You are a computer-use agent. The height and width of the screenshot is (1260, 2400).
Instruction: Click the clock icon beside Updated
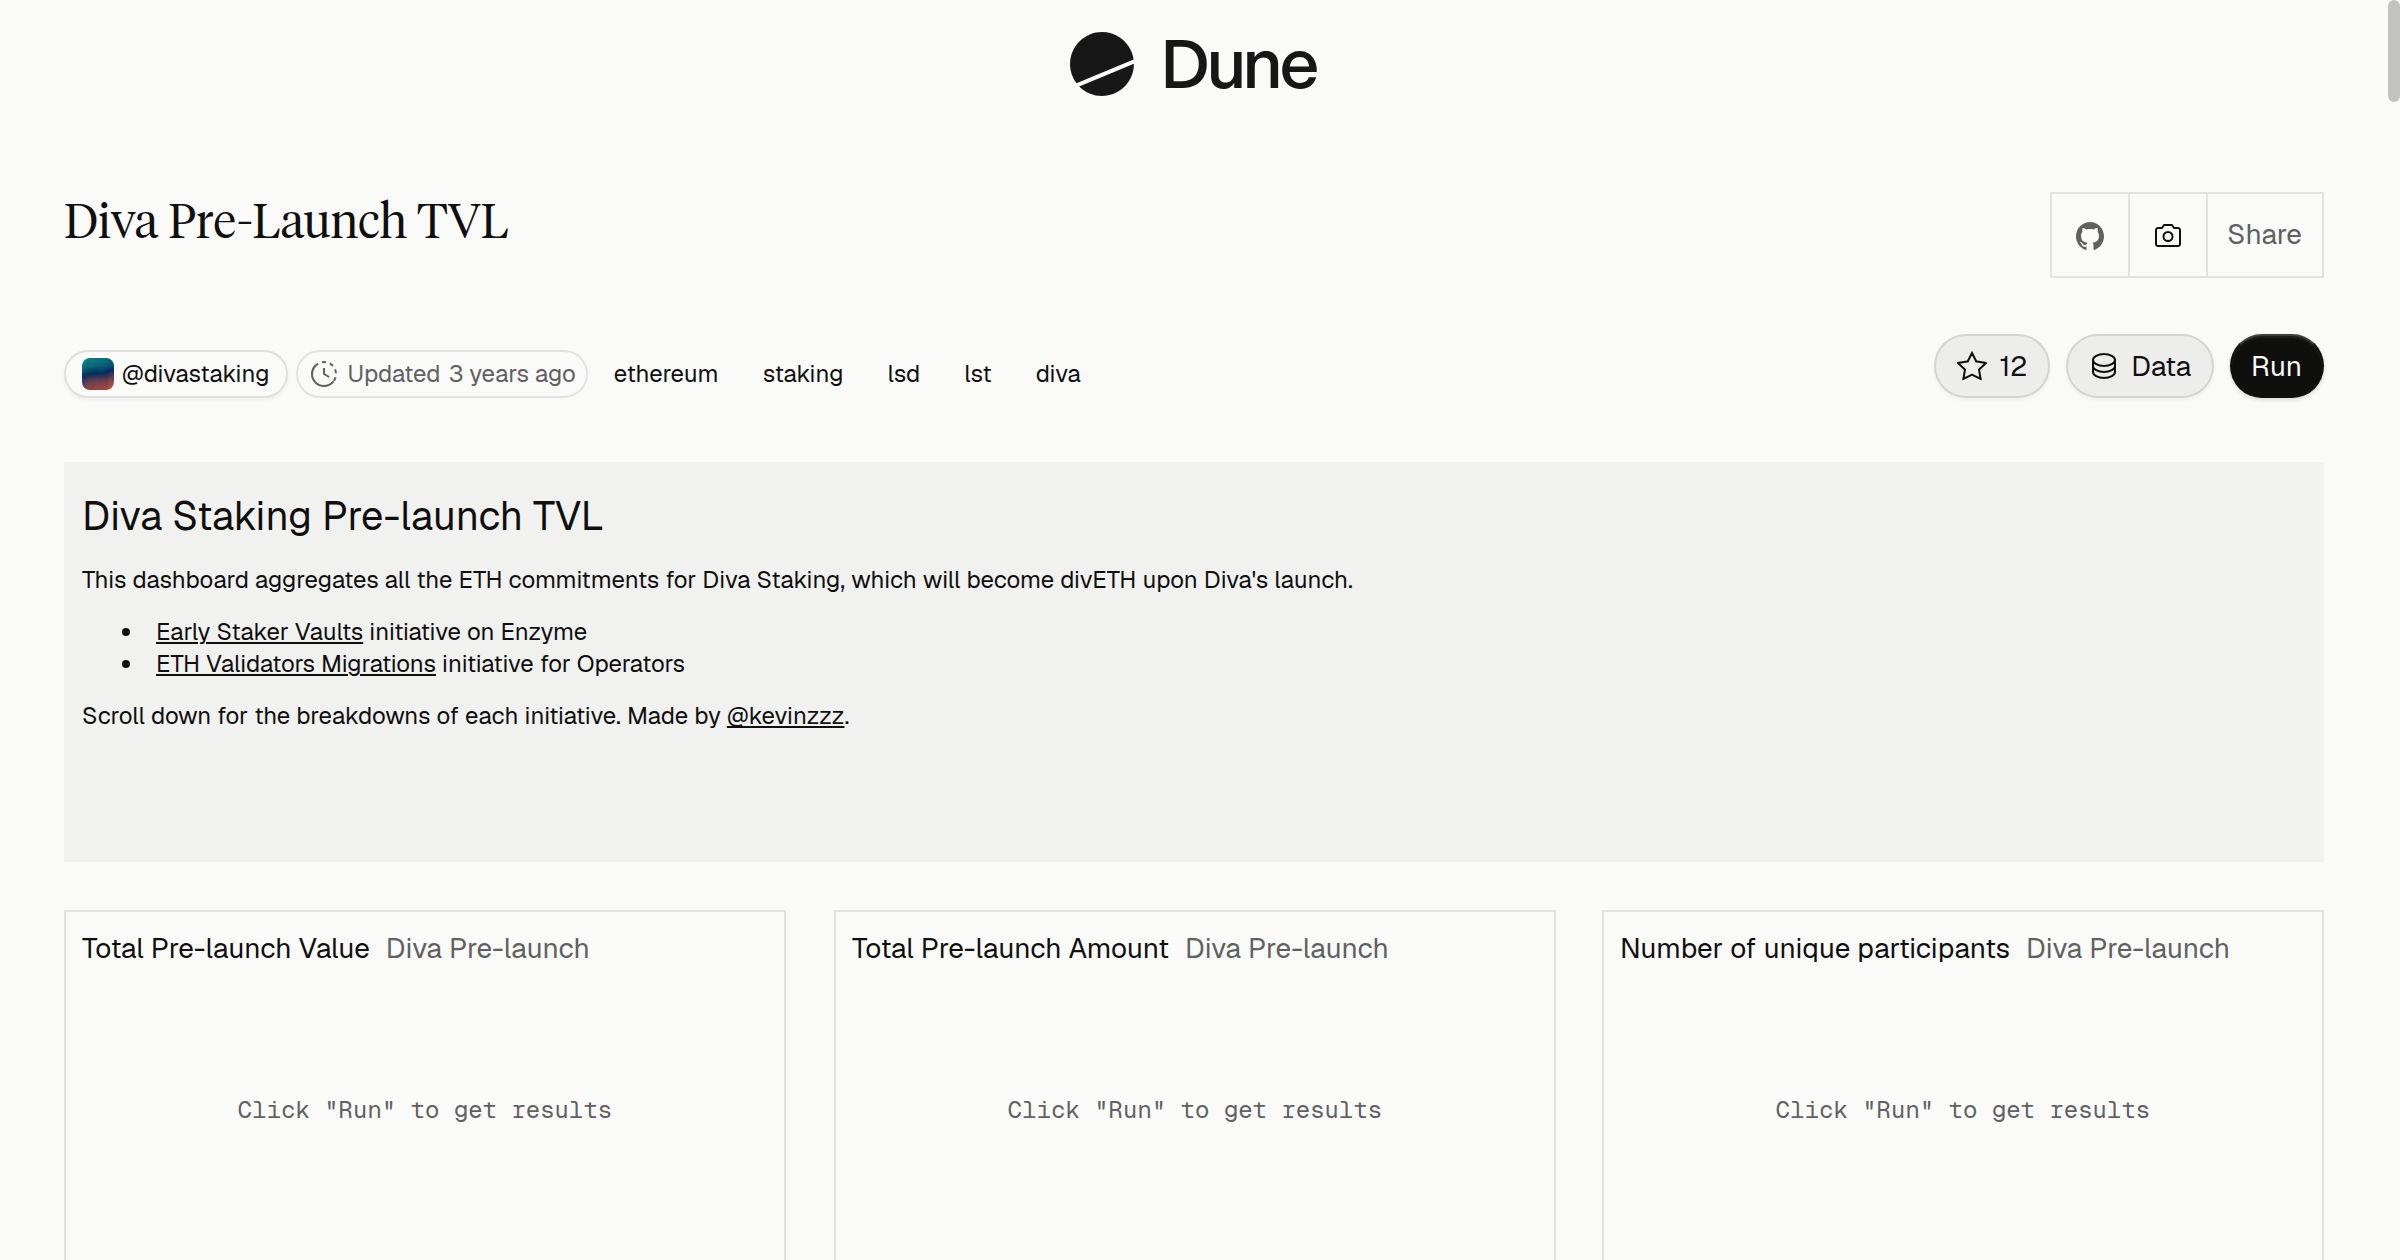(x=323, y=374)
